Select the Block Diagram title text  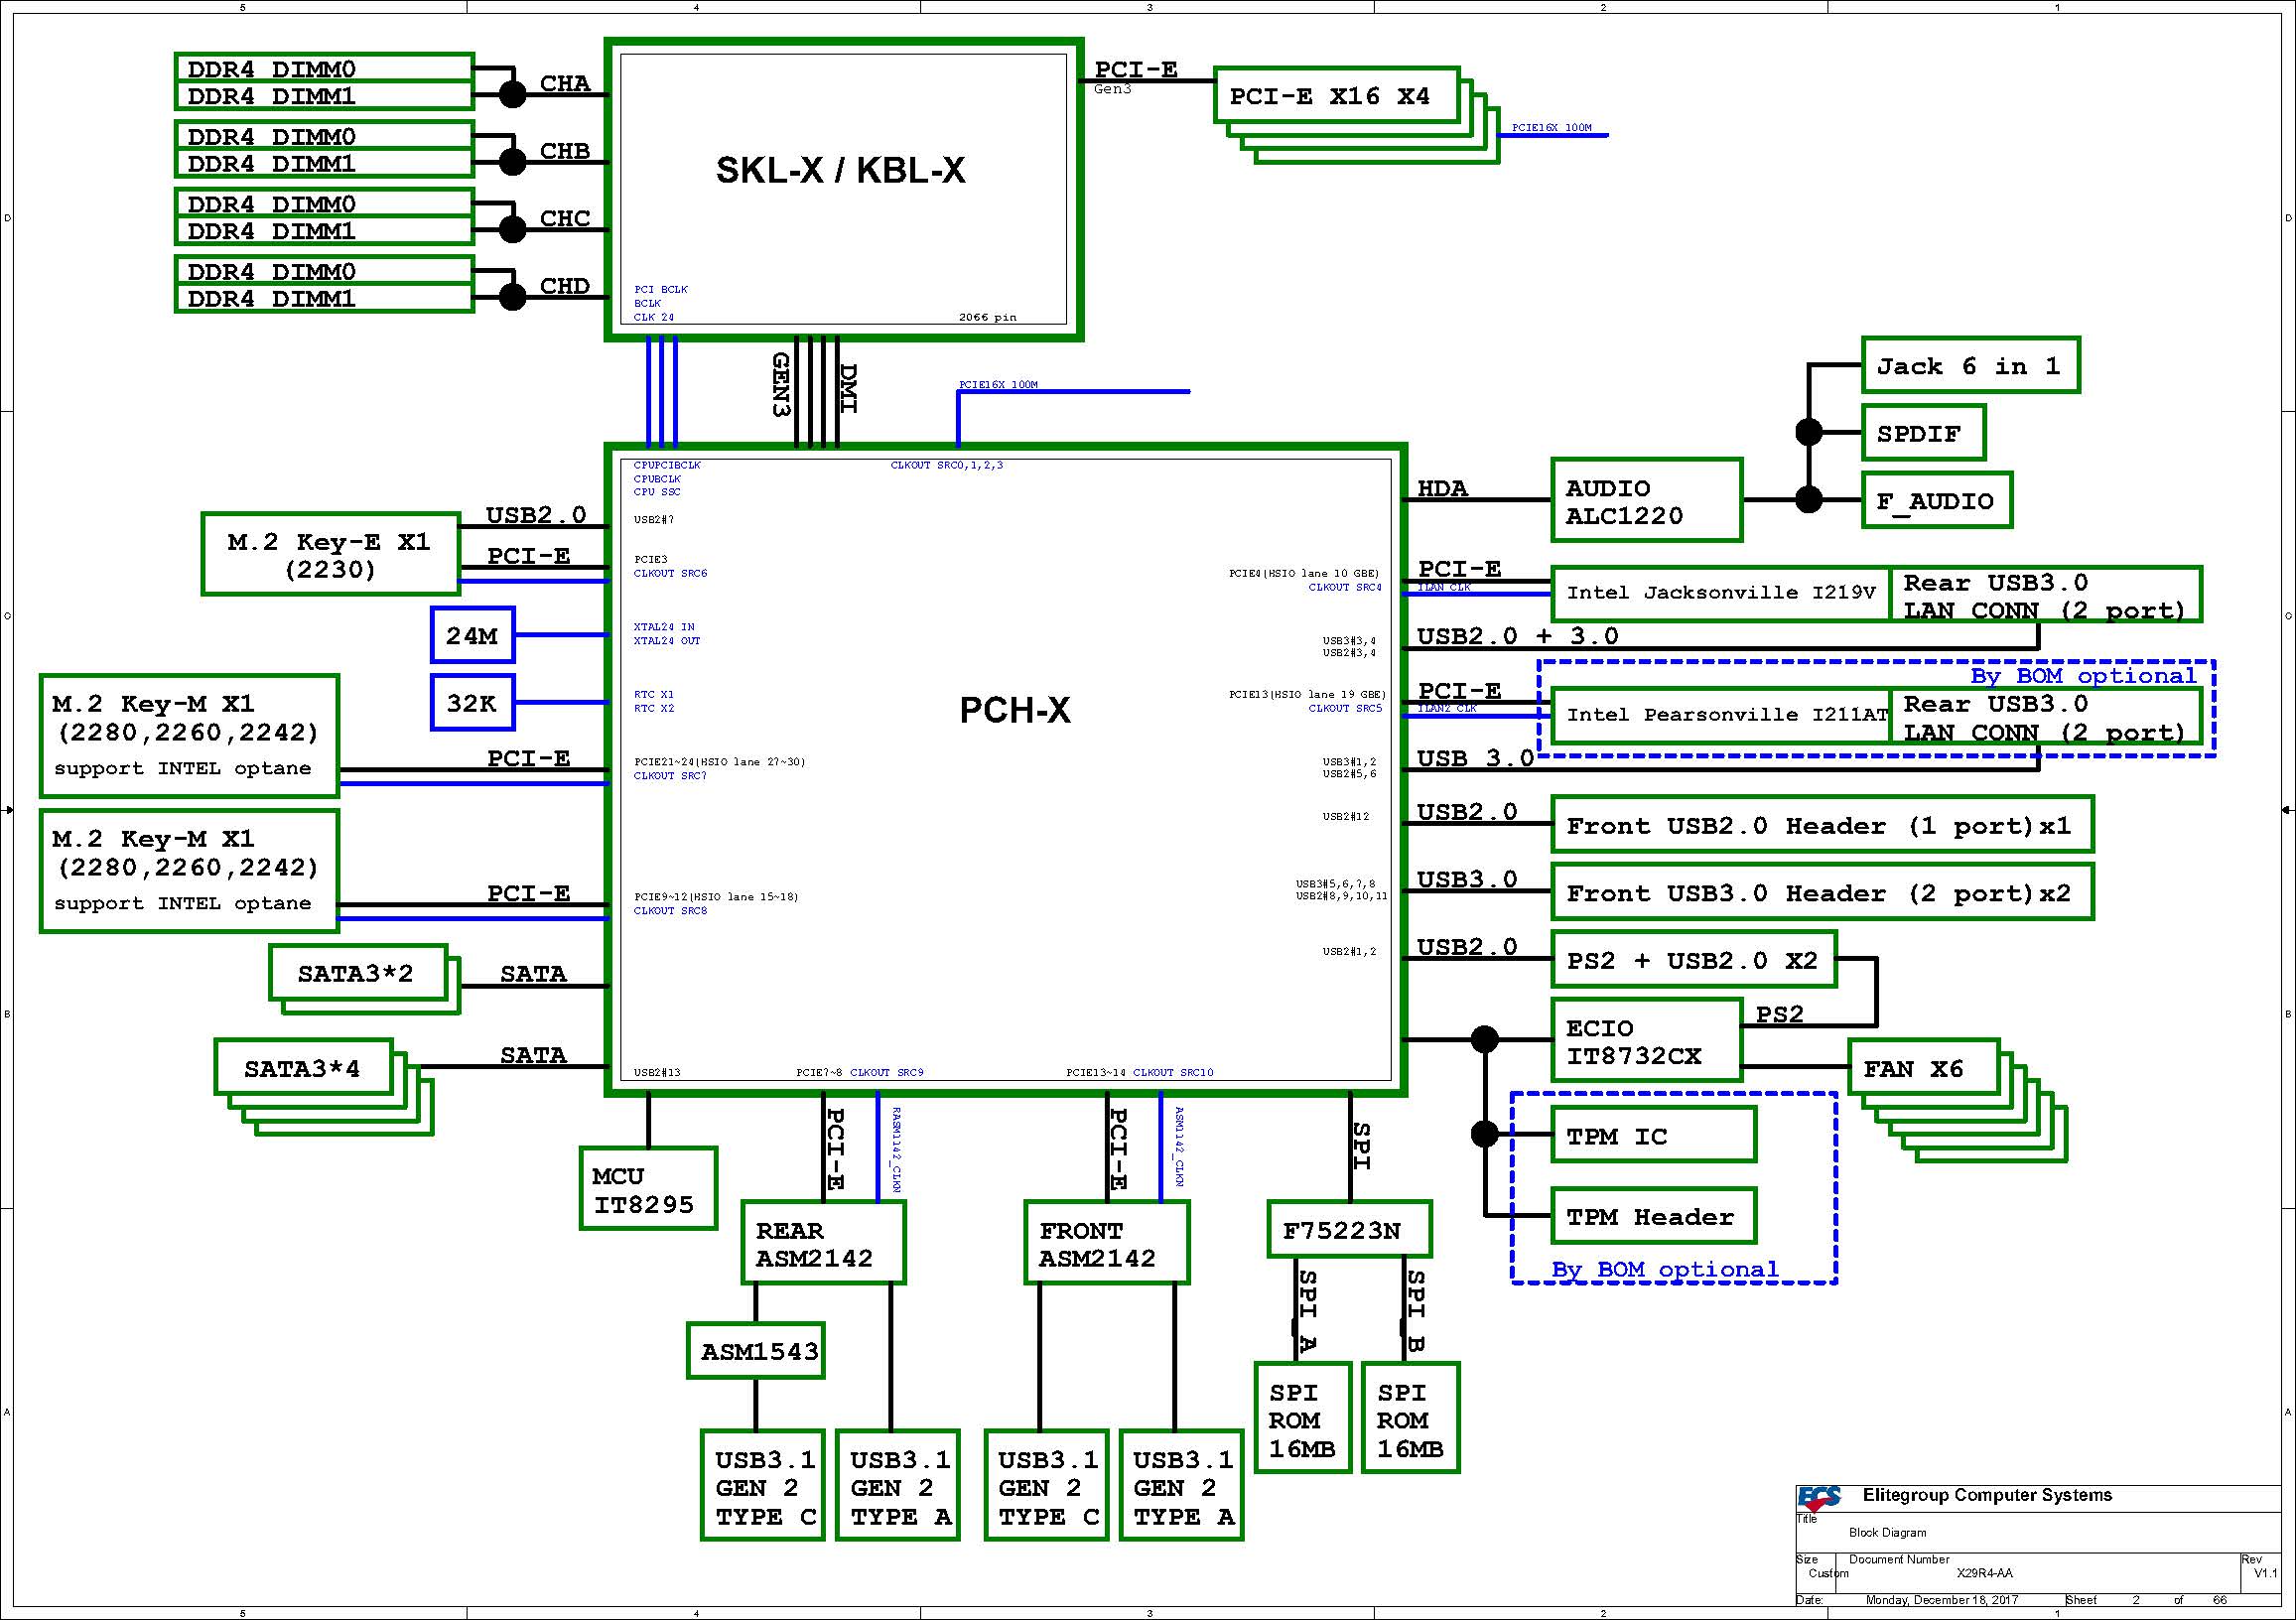(1887, 1532)
